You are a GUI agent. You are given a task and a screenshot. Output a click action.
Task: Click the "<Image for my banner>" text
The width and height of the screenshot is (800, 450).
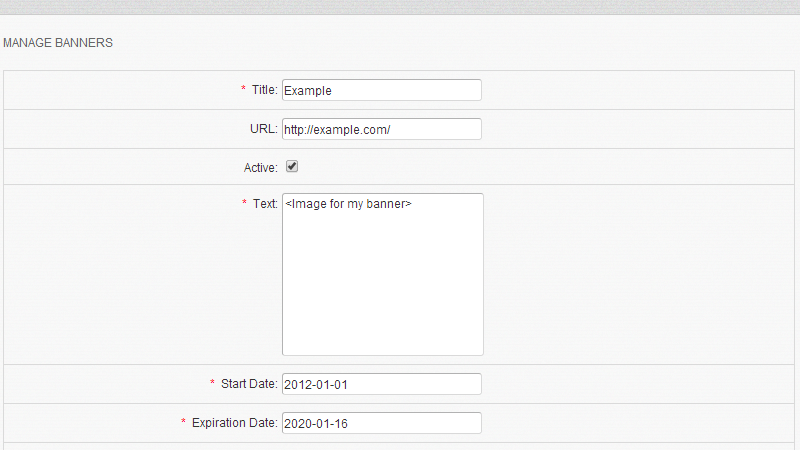(x=348, y=205)
